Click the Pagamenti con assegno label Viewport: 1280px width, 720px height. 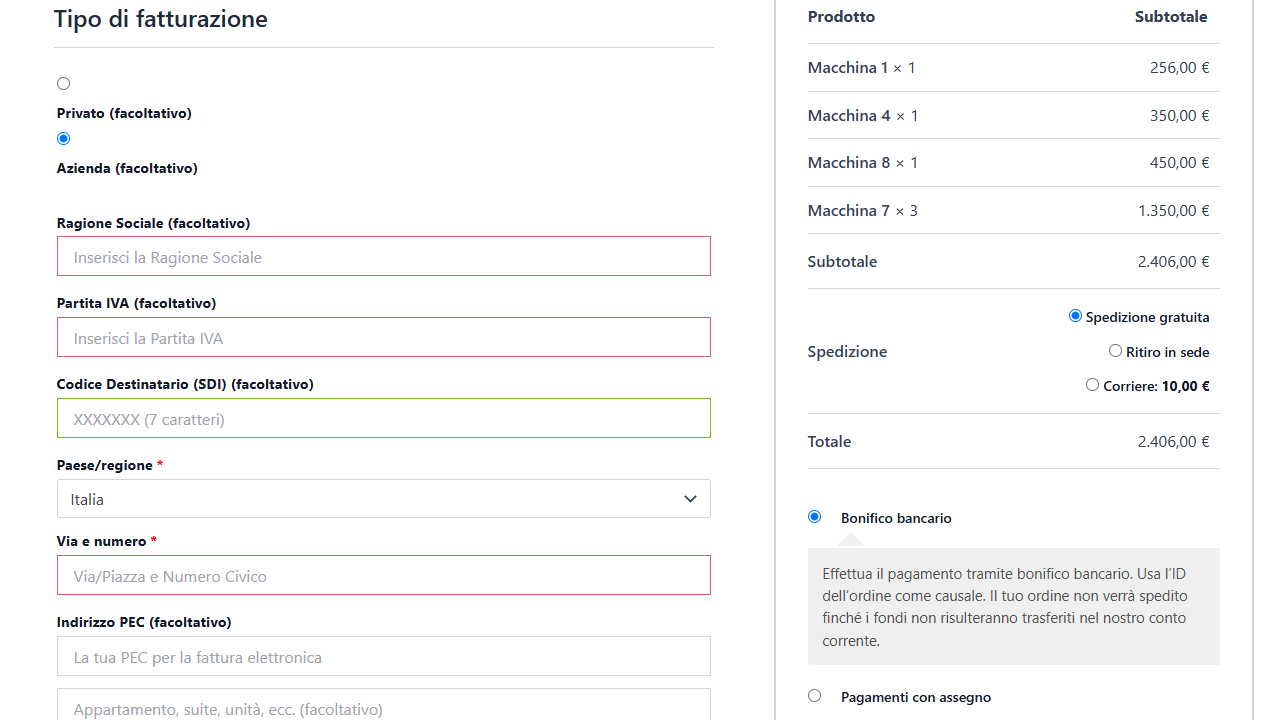916,698
